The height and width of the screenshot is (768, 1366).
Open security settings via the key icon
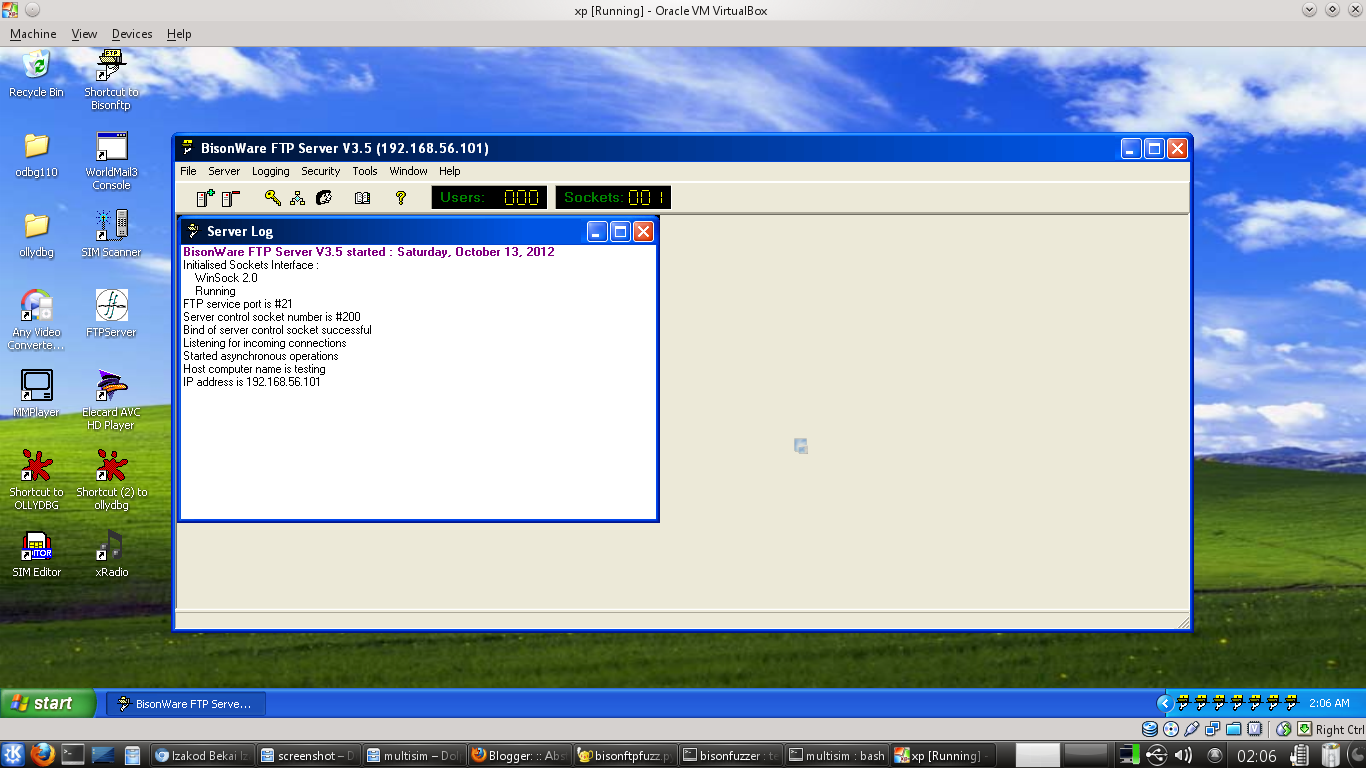[x=273, y=198]
